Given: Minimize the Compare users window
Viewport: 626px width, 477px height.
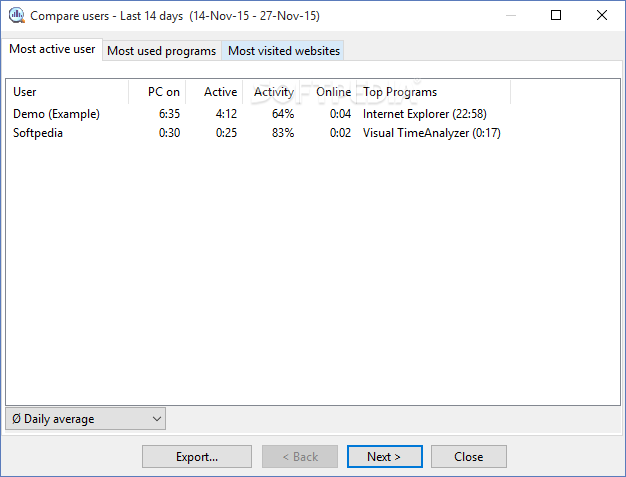Looking at the screenshot, I should [x=511, y=16].
